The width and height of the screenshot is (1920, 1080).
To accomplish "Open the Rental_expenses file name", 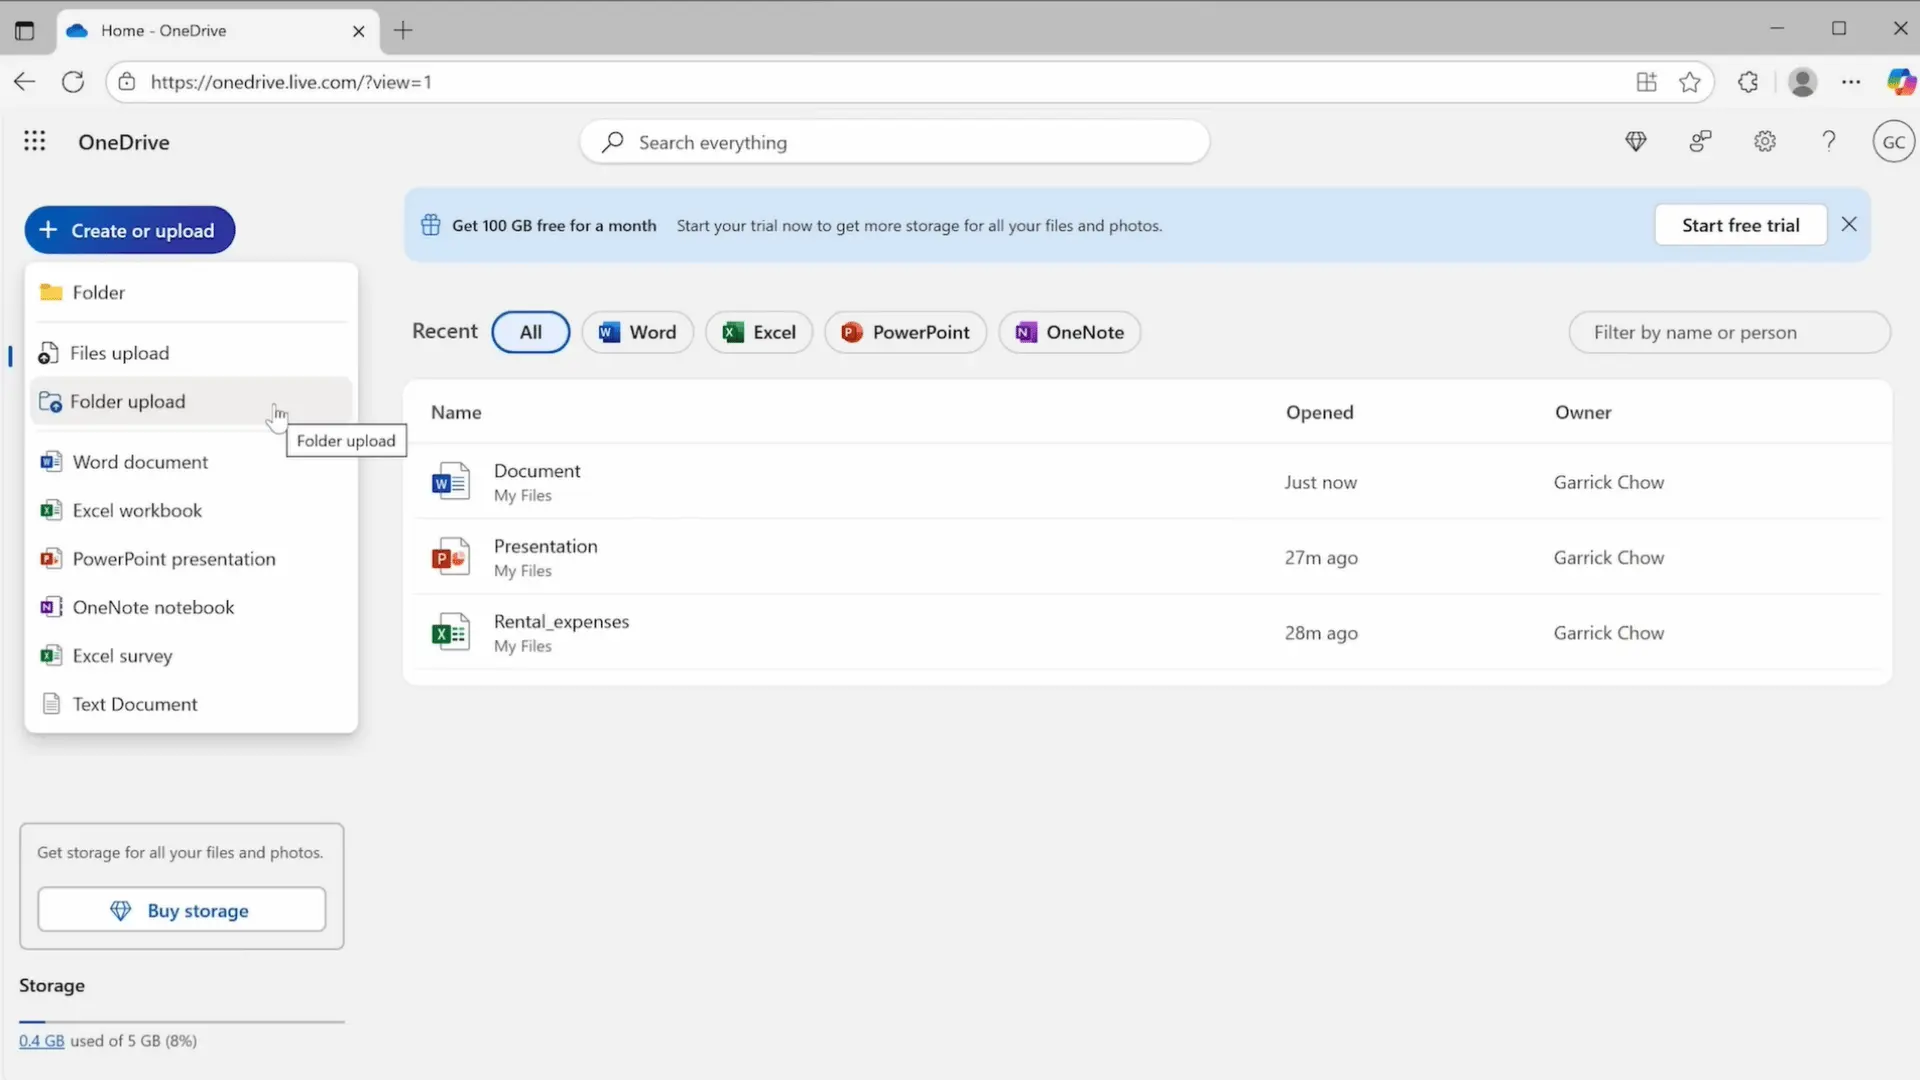I will pos(561,621).
